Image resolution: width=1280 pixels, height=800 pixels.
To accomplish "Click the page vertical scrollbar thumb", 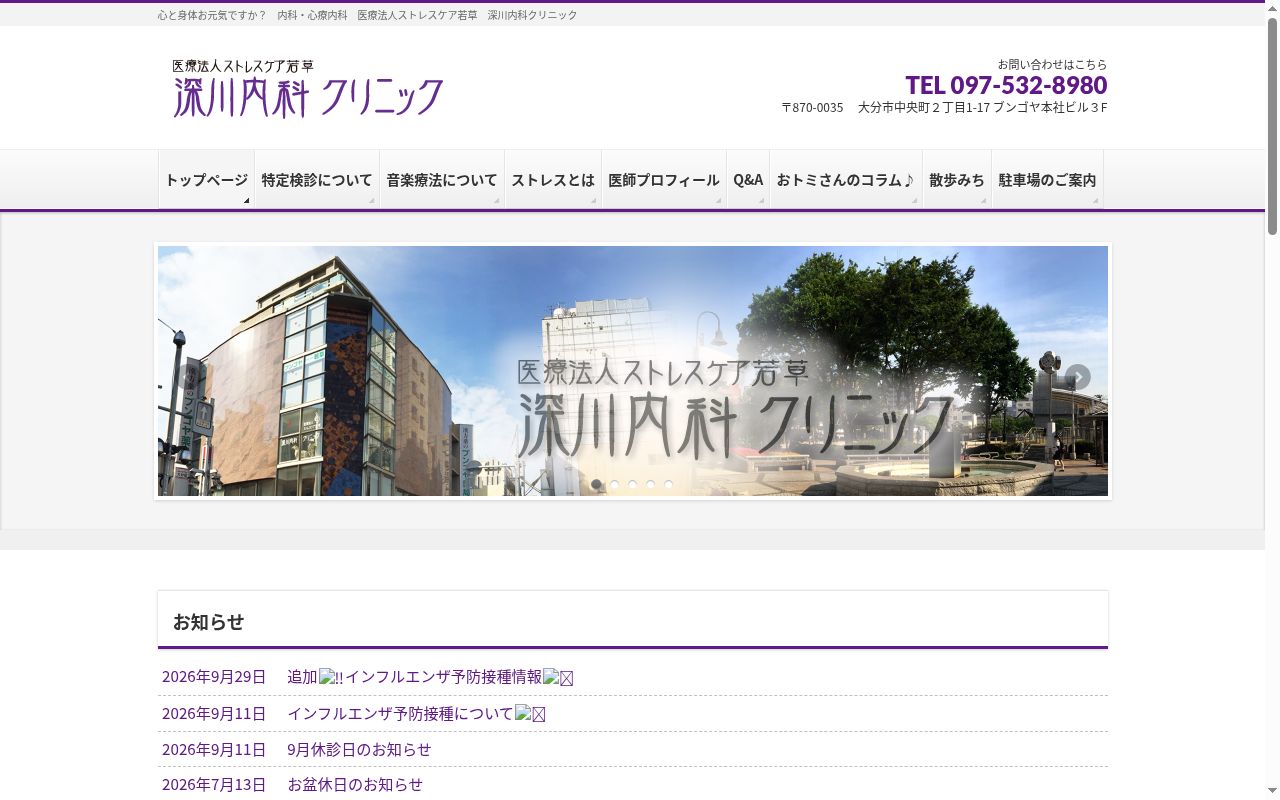I will click(1273, 126).
